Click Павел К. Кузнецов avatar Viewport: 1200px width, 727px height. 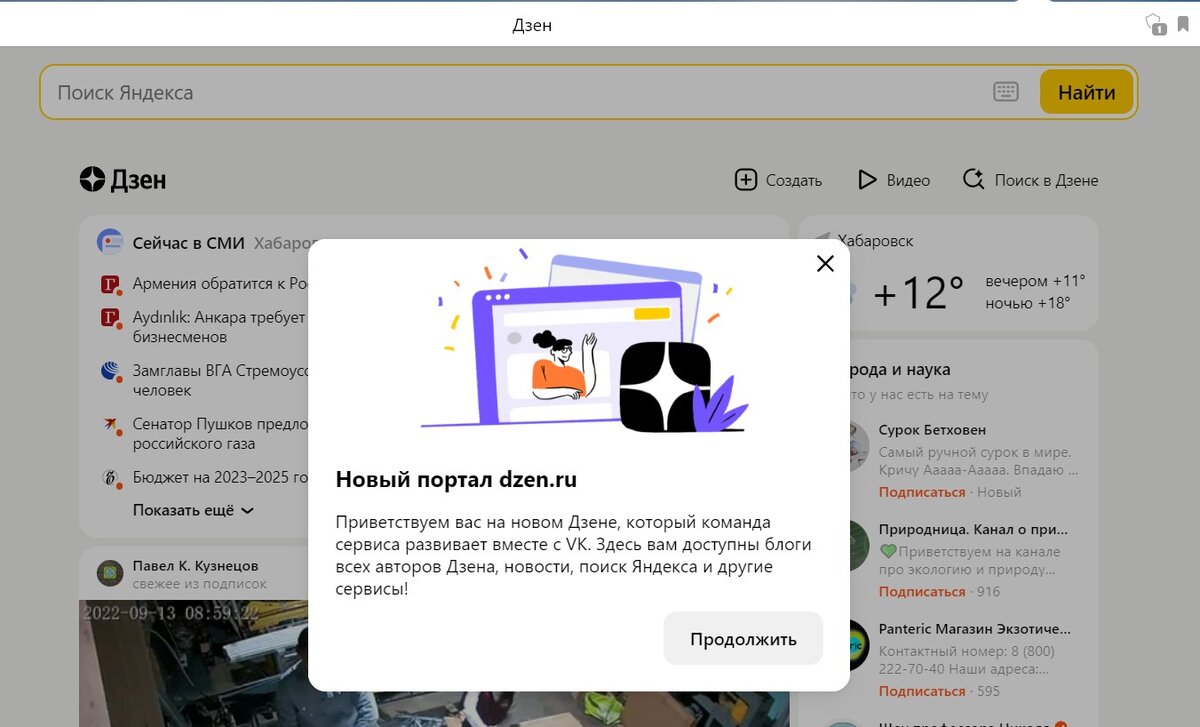point(110,573)
